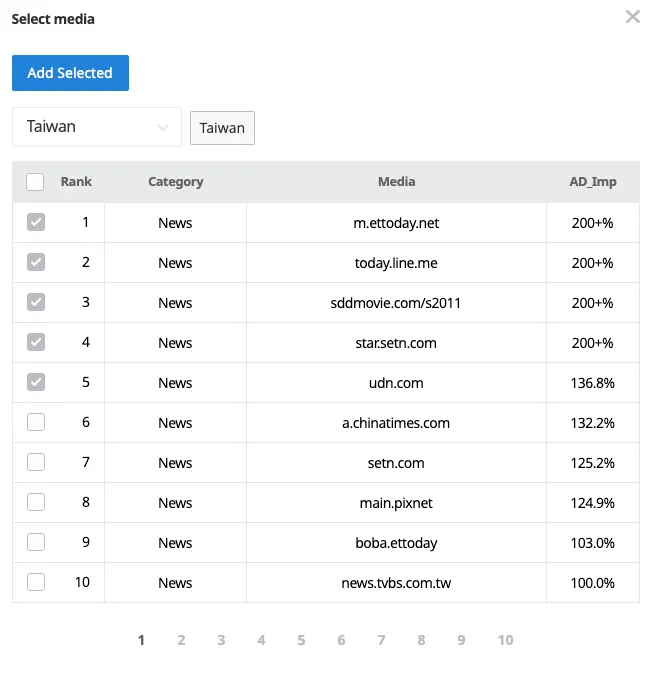Click the sddmovie.com/s2011 media cell

pos(396,303)
